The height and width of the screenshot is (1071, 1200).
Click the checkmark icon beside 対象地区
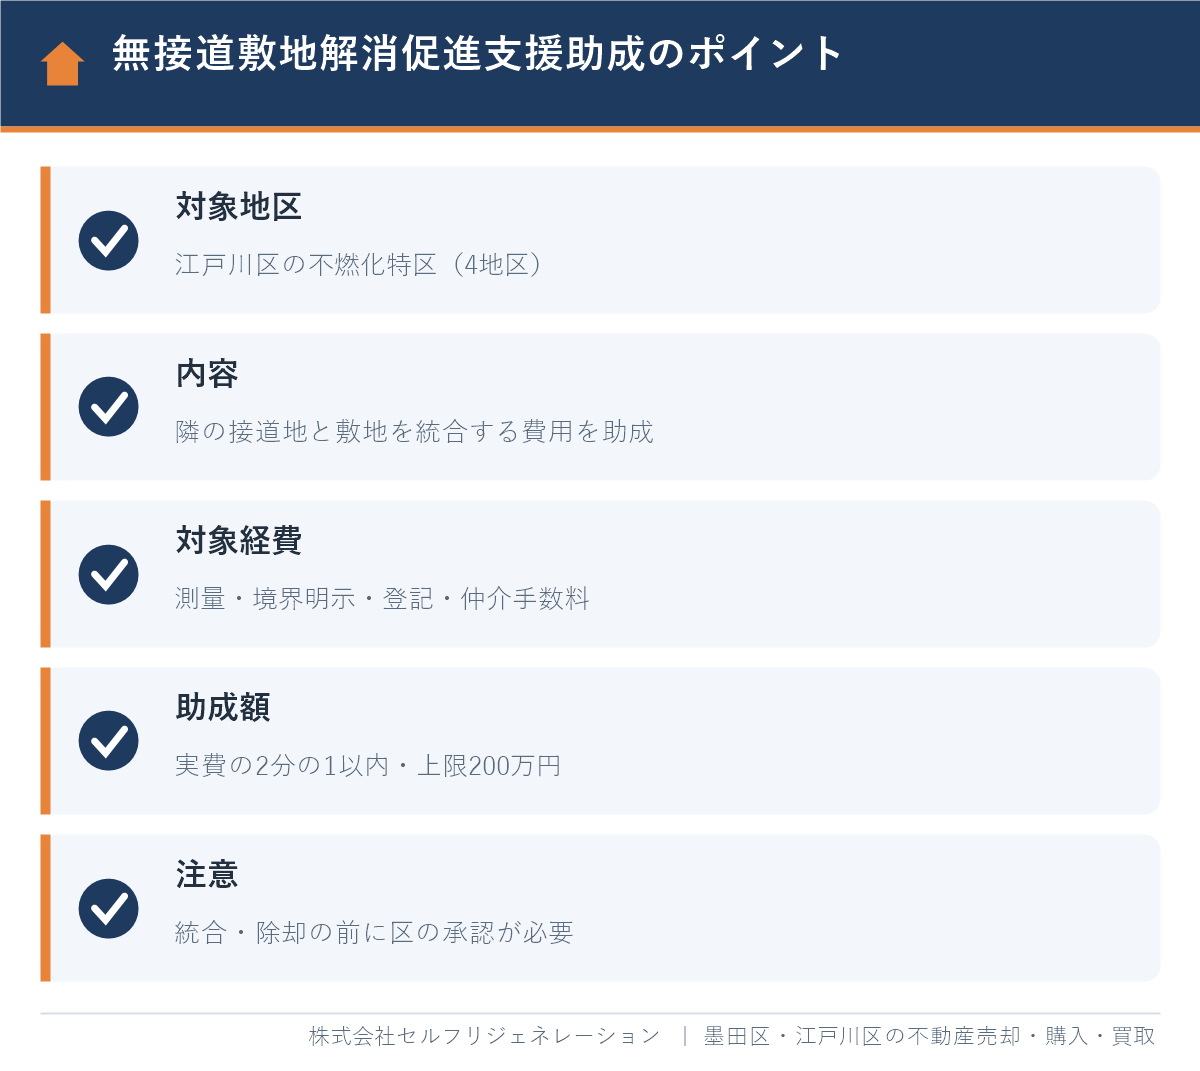[x=109, y=240]
